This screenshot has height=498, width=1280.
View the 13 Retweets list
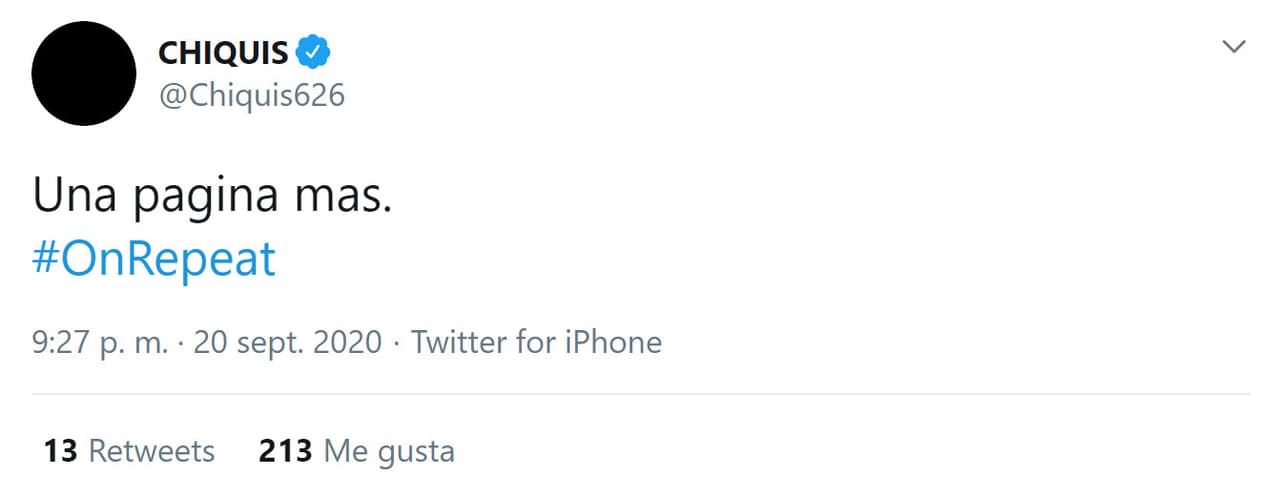pos(129,451)
